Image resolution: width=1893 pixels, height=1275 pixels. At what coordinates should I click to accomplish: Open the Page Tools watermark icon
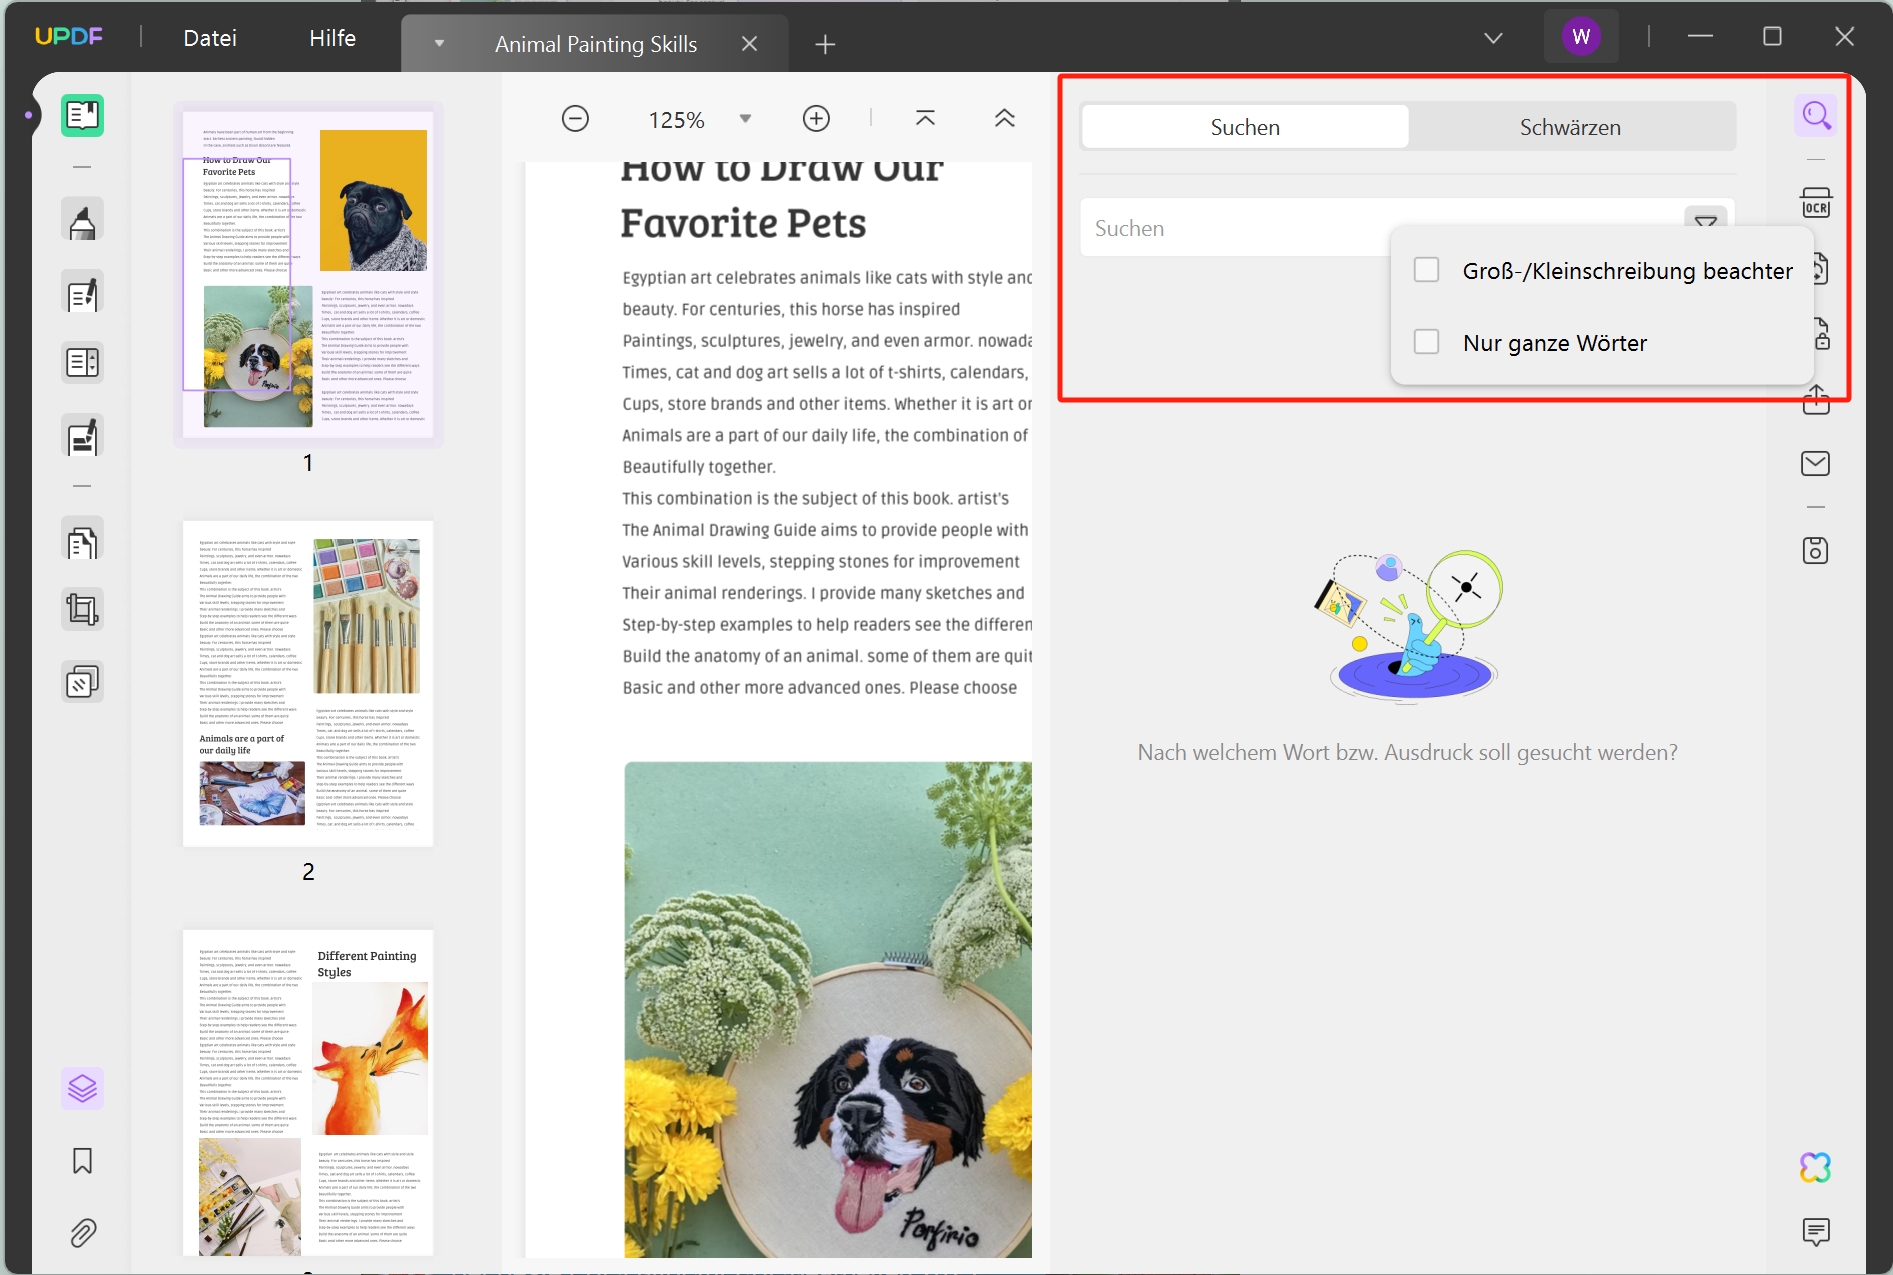(82, 682)
